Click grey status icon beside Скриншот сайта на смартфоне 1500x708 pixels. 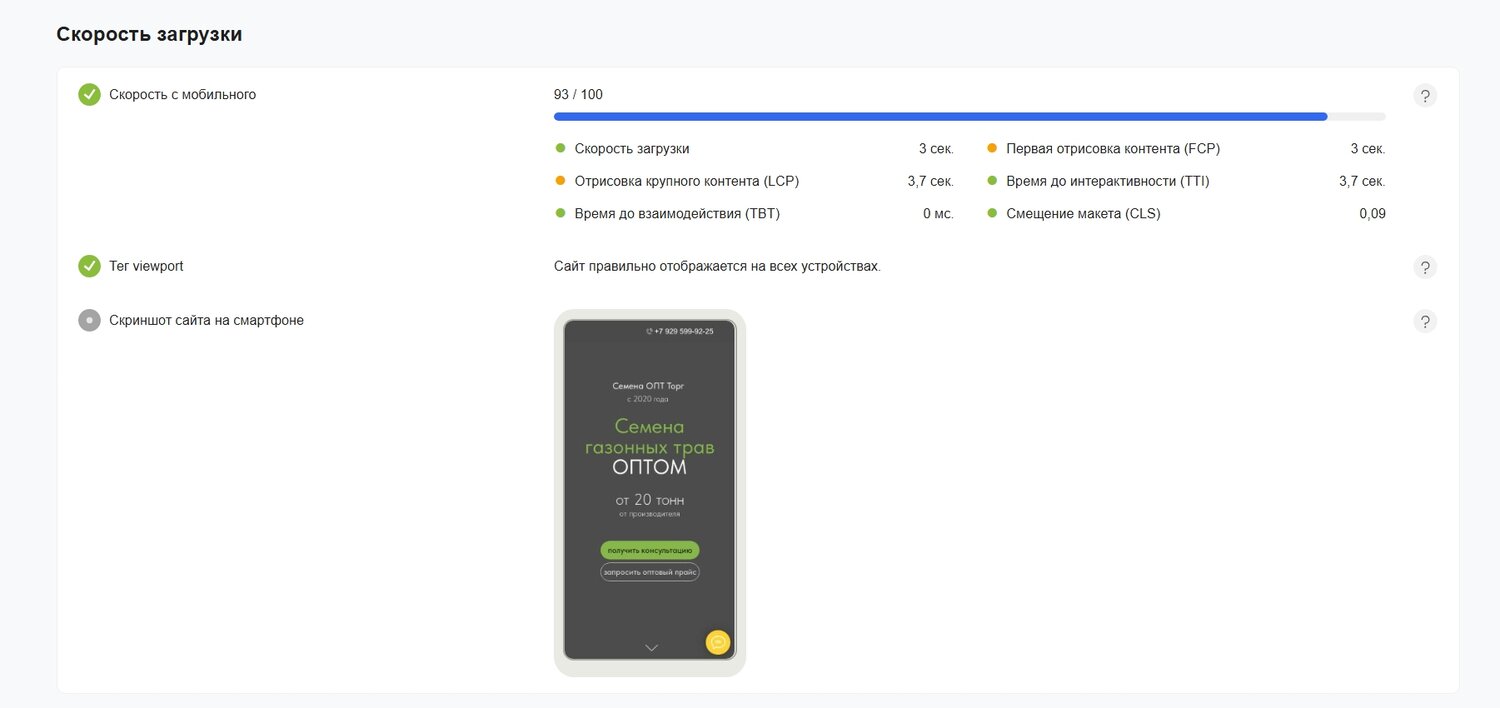click(90, 320)
